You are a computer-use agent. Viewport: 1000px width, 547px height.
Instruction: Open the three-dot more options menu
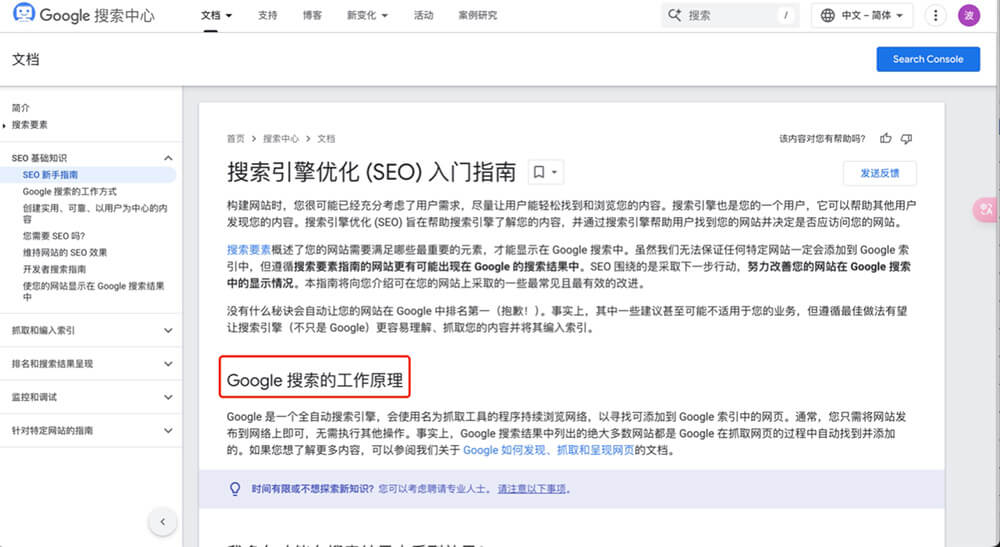point(936,15)
